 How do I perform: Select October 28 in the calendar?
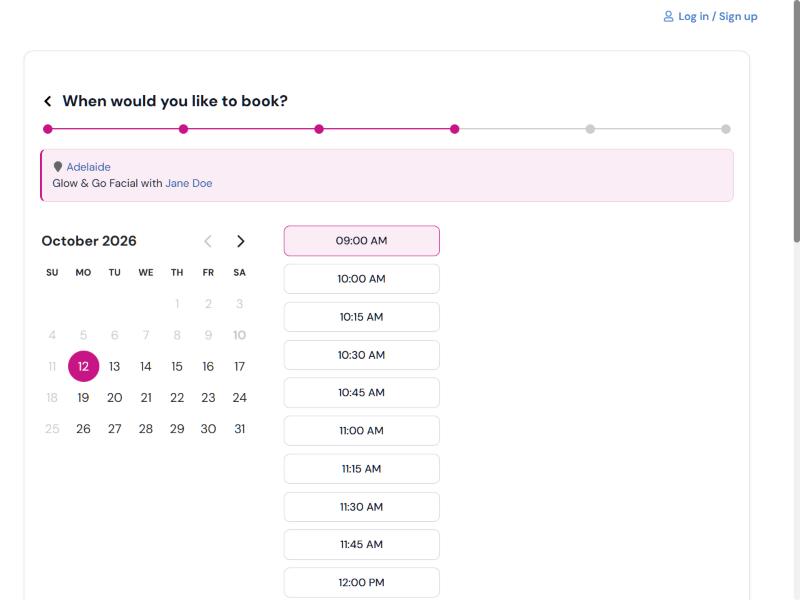click(x=146, y=429)
